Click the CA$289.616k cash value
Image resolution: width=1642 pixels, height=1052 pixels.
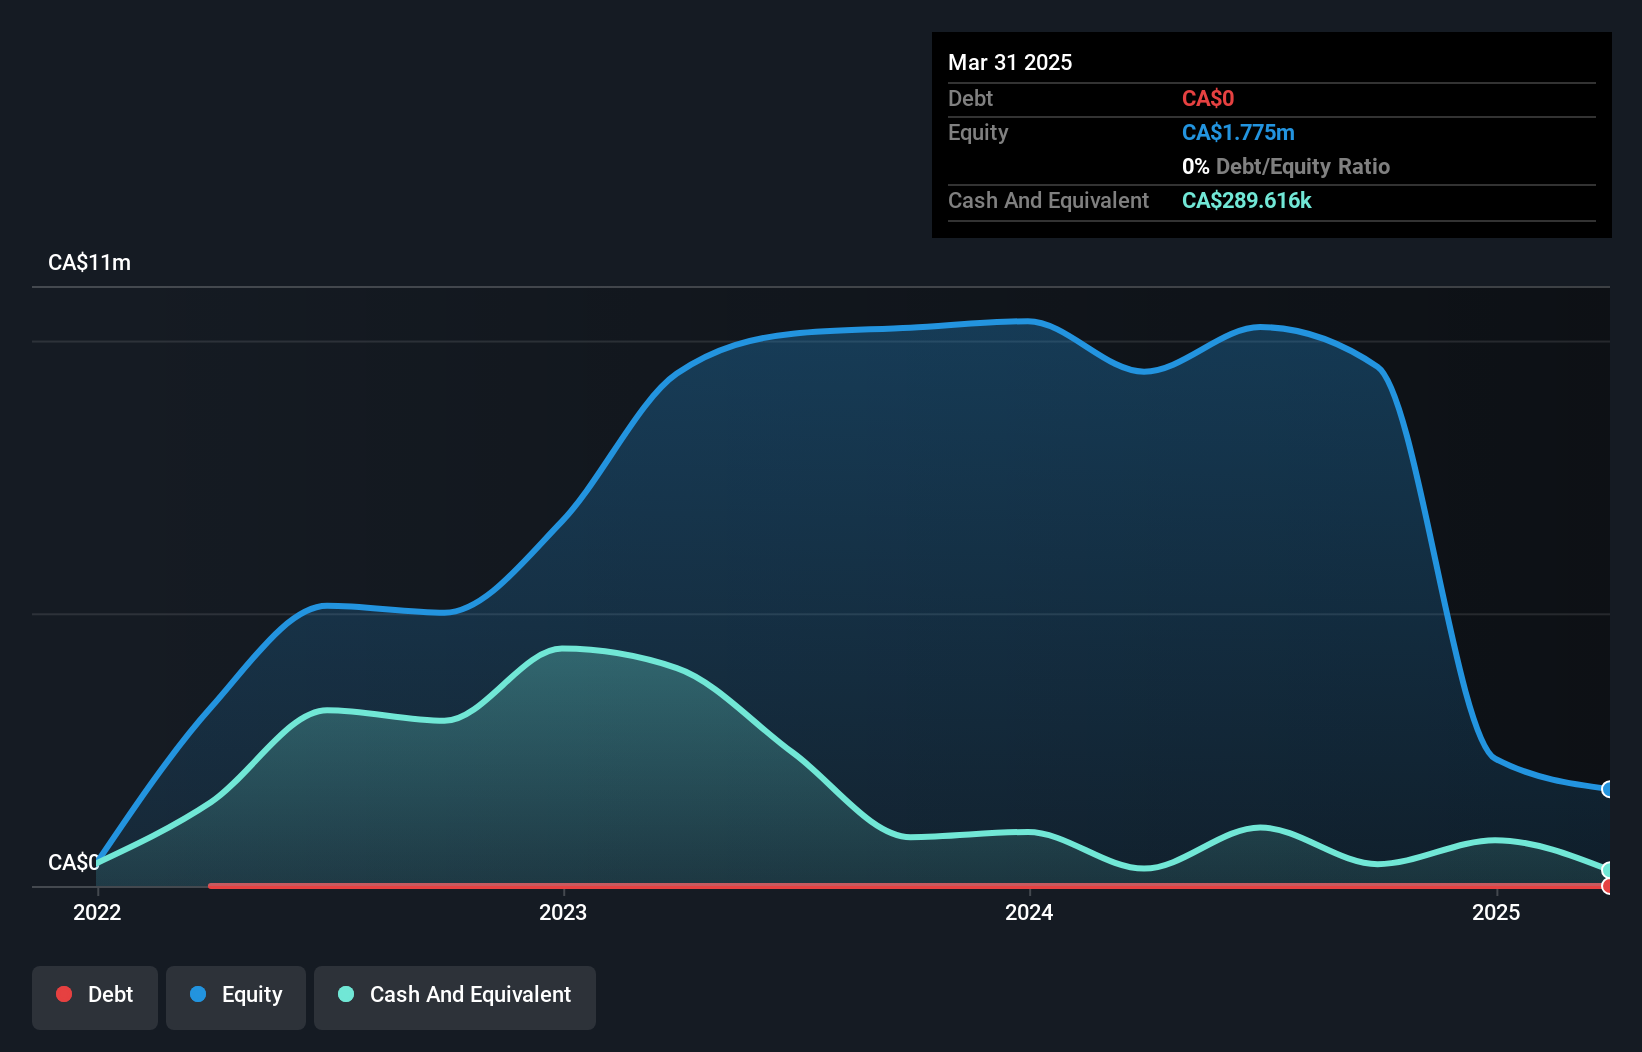(x=1246, y=200)
